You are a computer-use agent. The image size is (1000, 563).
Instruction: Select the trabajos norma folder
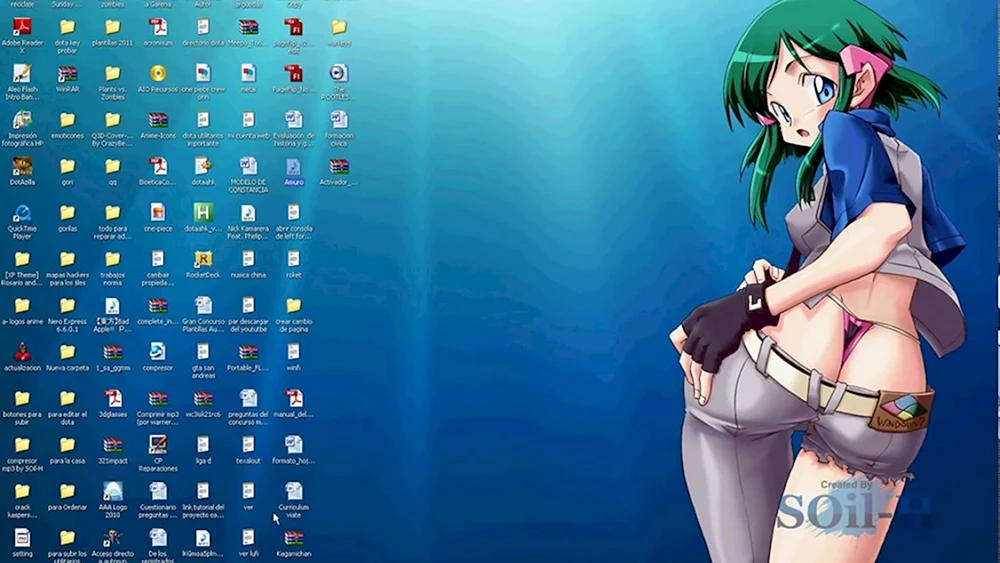click(113, 260)
